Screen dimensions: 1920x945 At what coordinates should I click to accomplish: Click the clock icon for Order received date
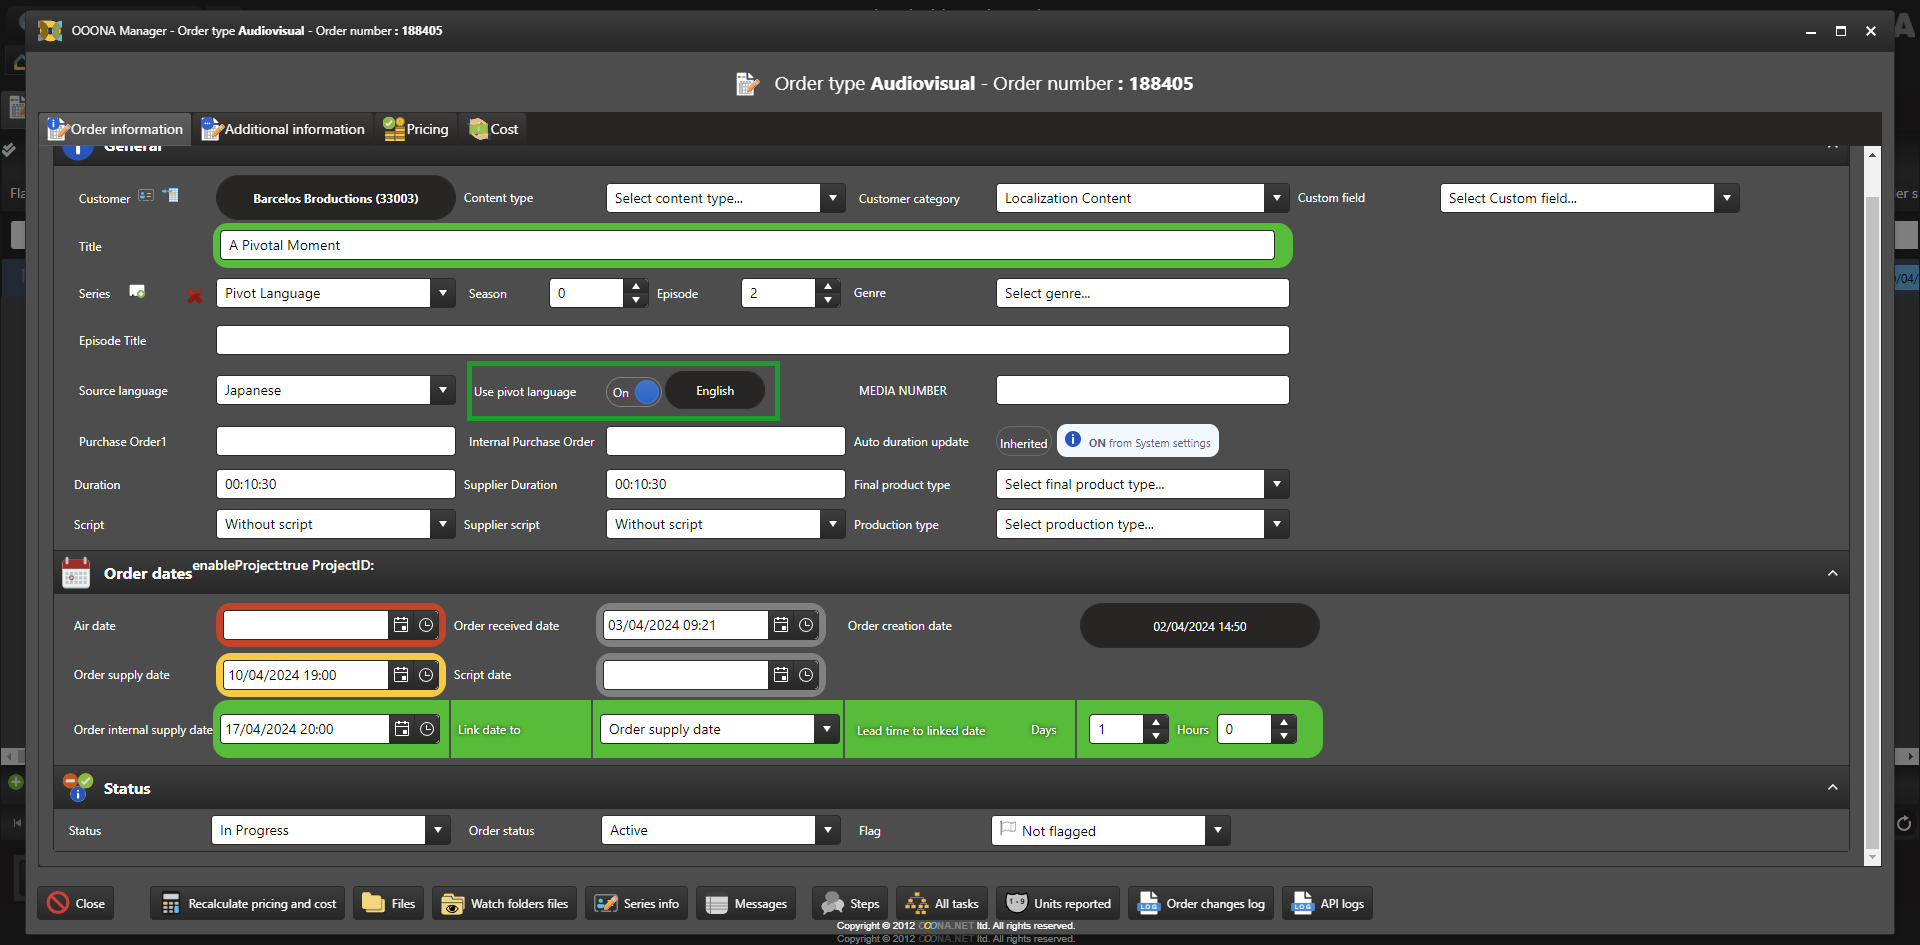[x=806, y=625]
